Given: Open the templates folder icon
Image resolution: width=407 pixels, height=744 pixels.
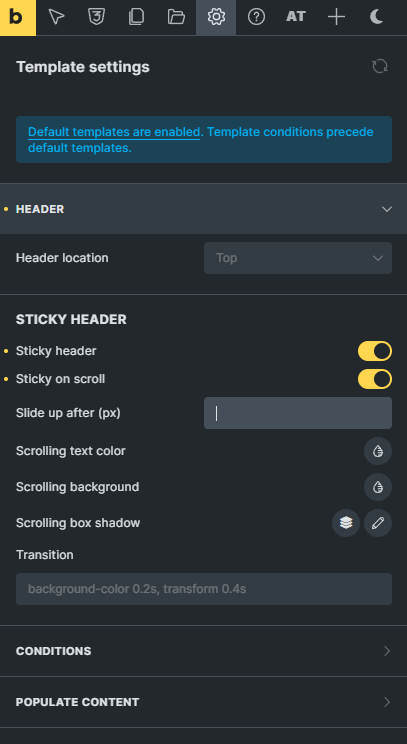Looking at the screenshot, I should [176, 18].
